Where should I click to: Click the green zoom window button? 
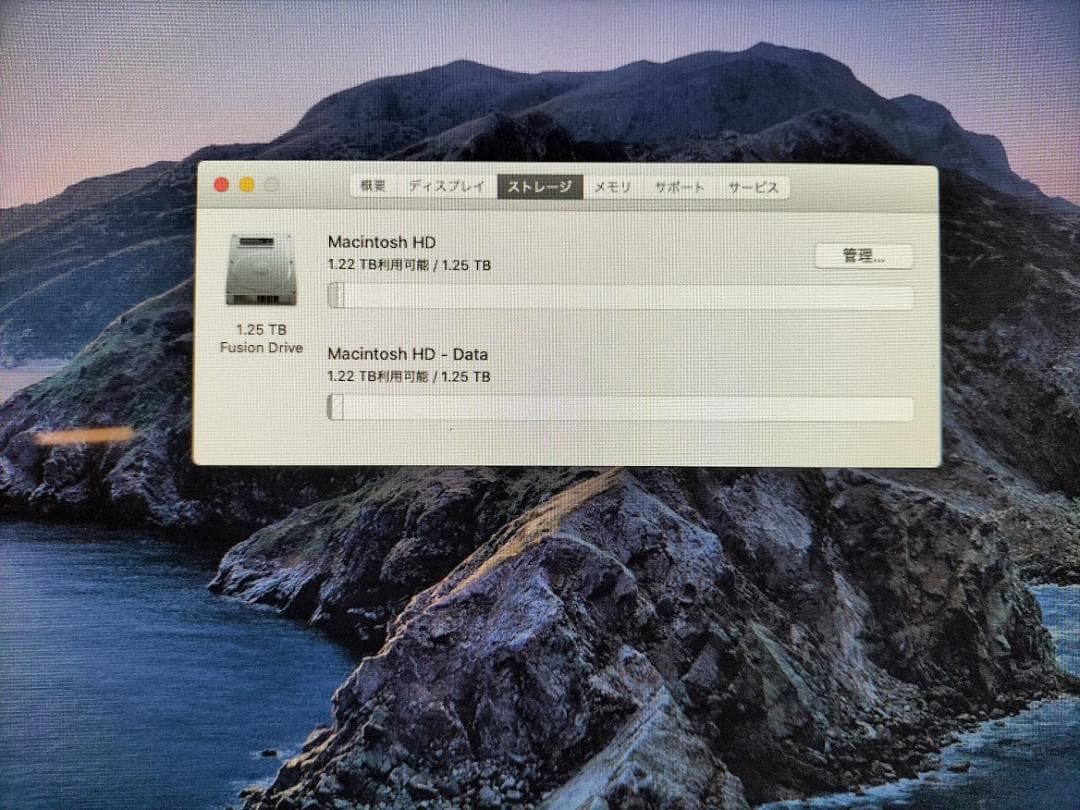[x=270, y=184]
